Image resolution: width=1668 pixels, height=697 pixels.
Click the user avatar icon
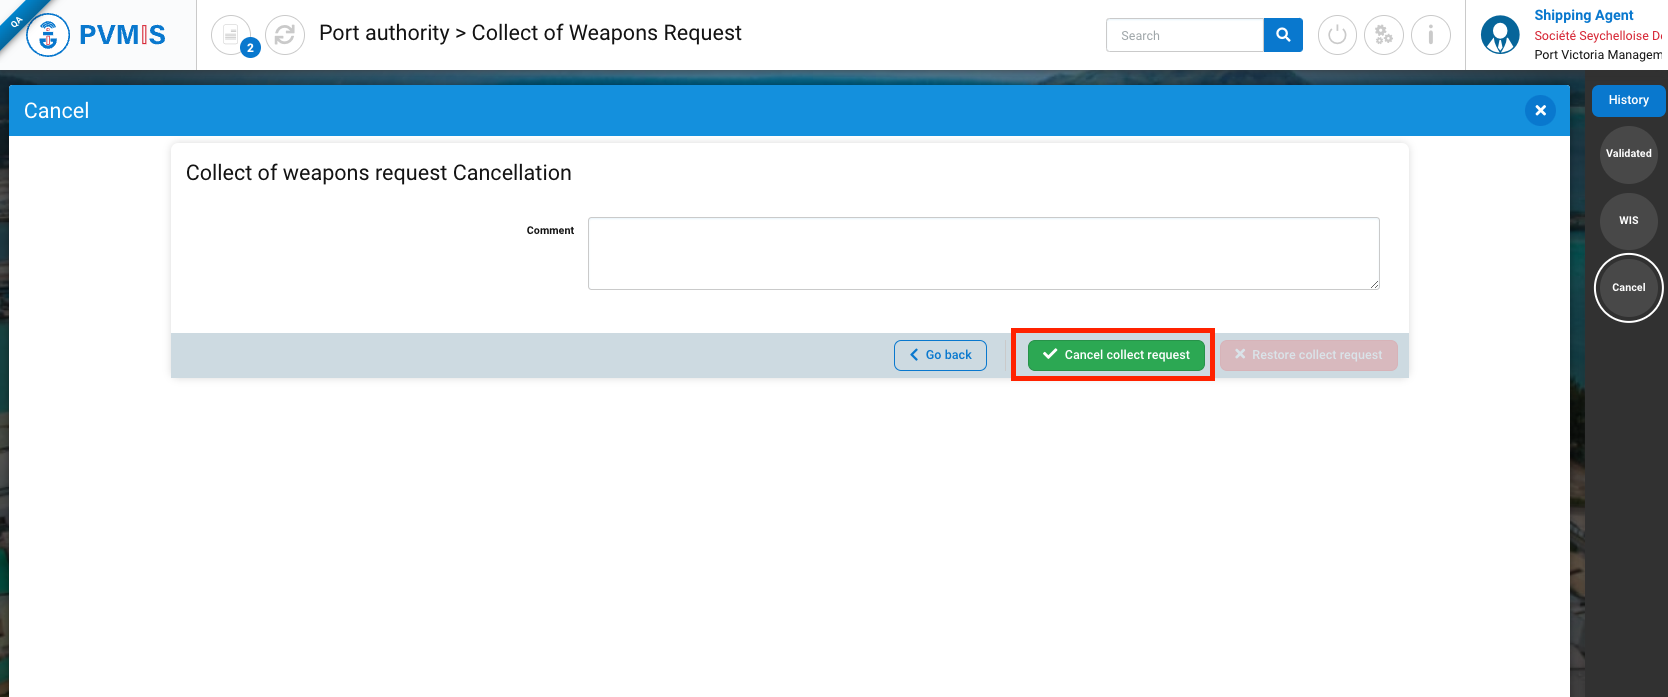1499,35
